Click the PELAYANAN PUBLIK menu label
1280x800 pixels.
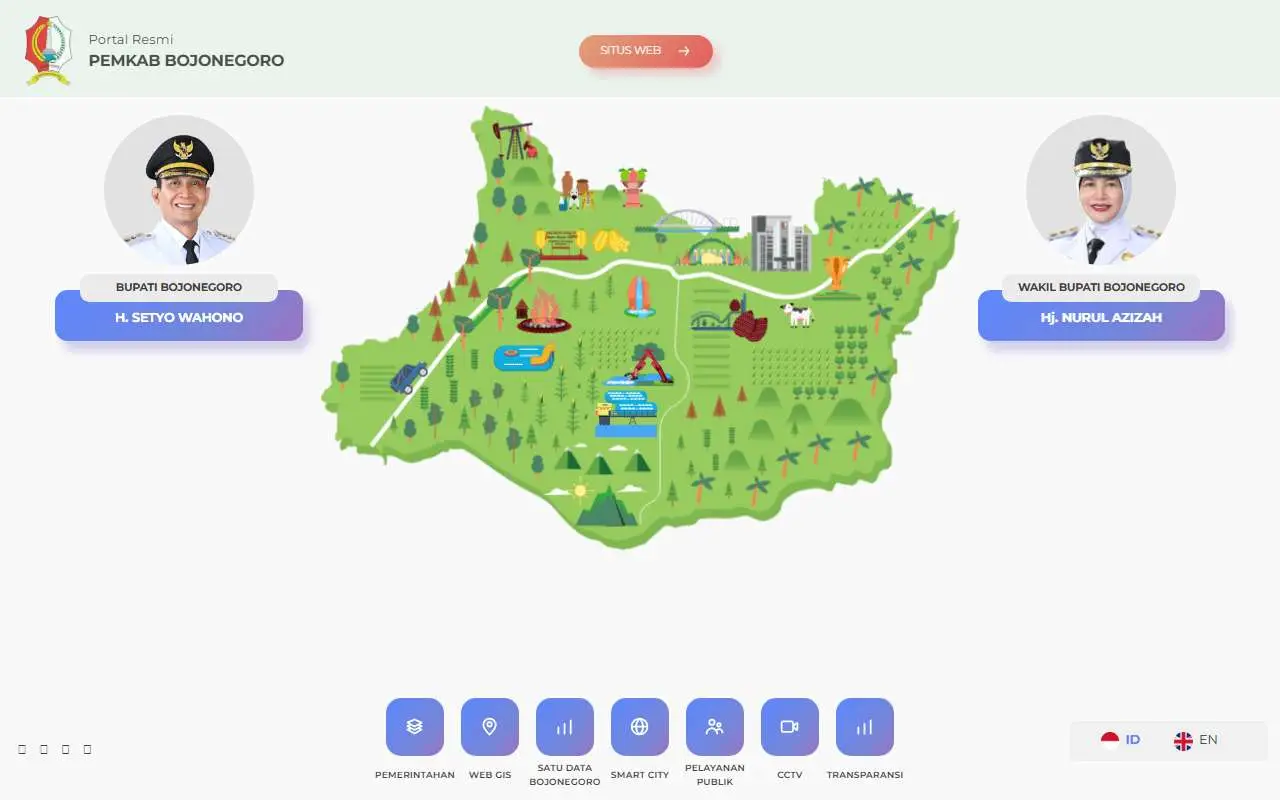click(x=715, y=775)
